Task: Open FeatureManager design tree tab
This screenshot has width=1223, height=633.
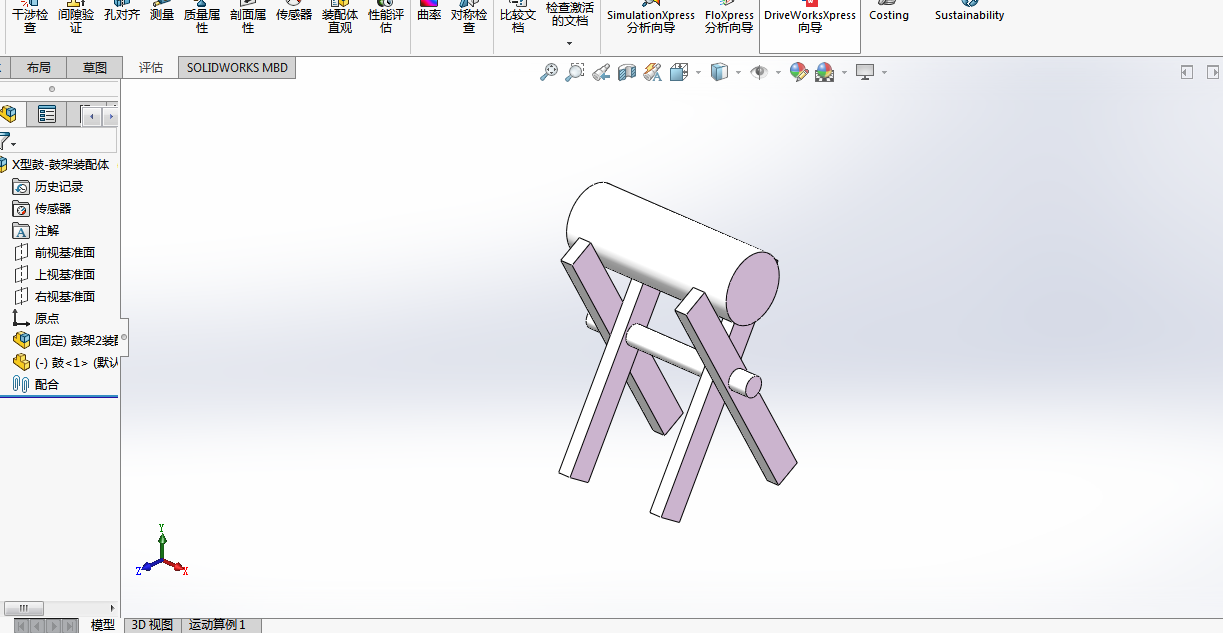Action: click(x=9, y=115)
